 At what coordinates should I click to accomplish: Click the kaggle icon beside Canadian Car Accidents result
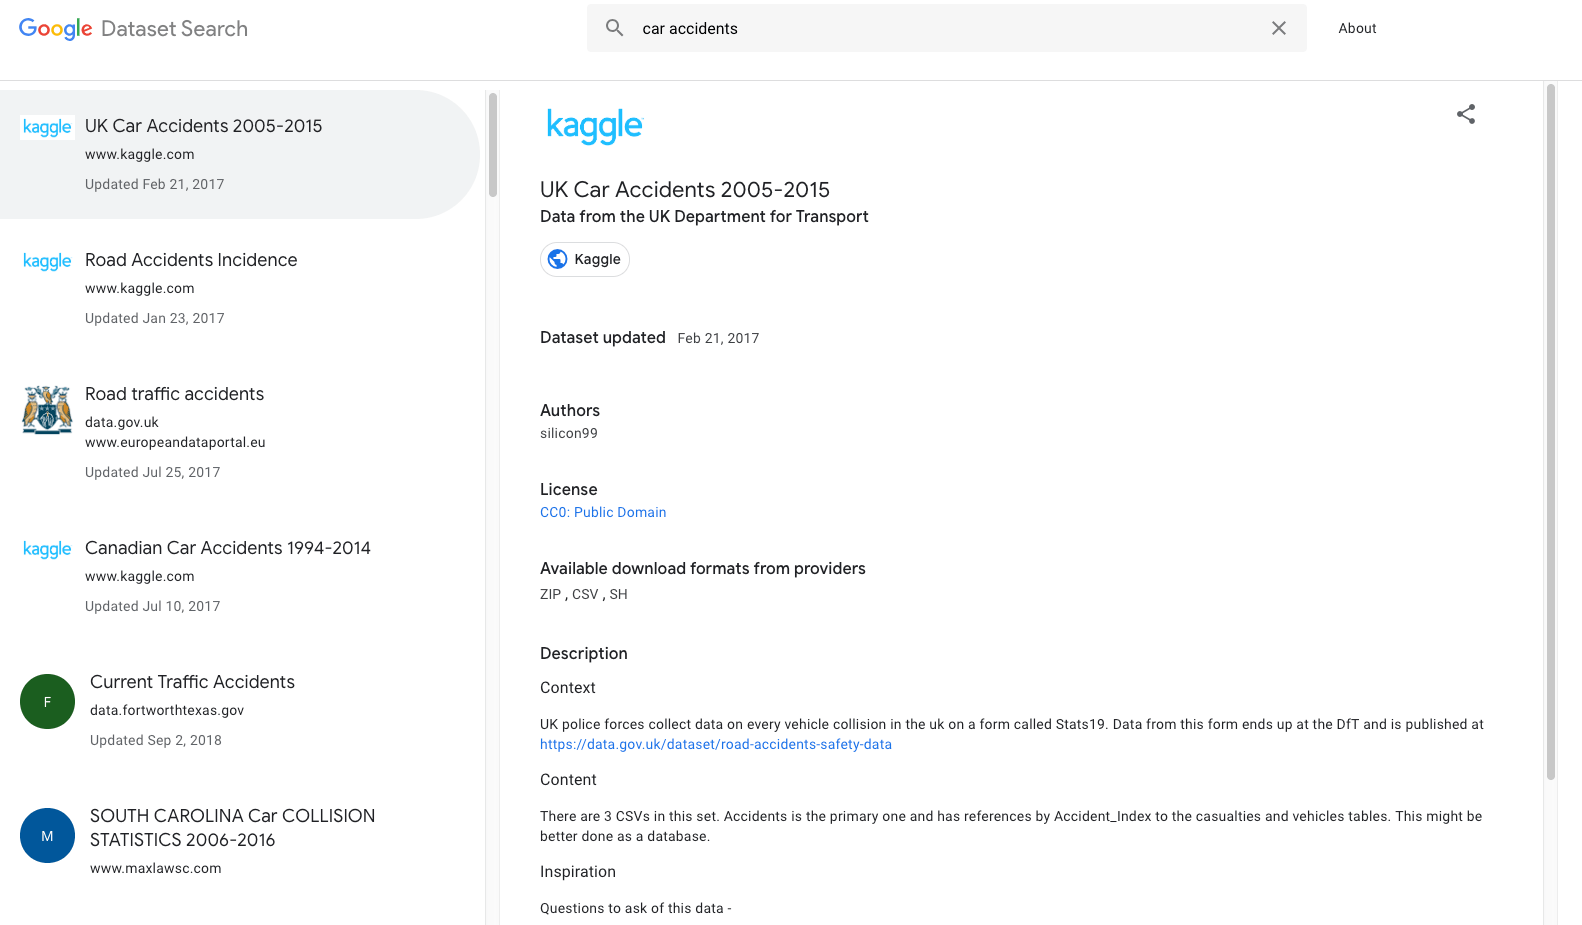[x=47, y=549]
